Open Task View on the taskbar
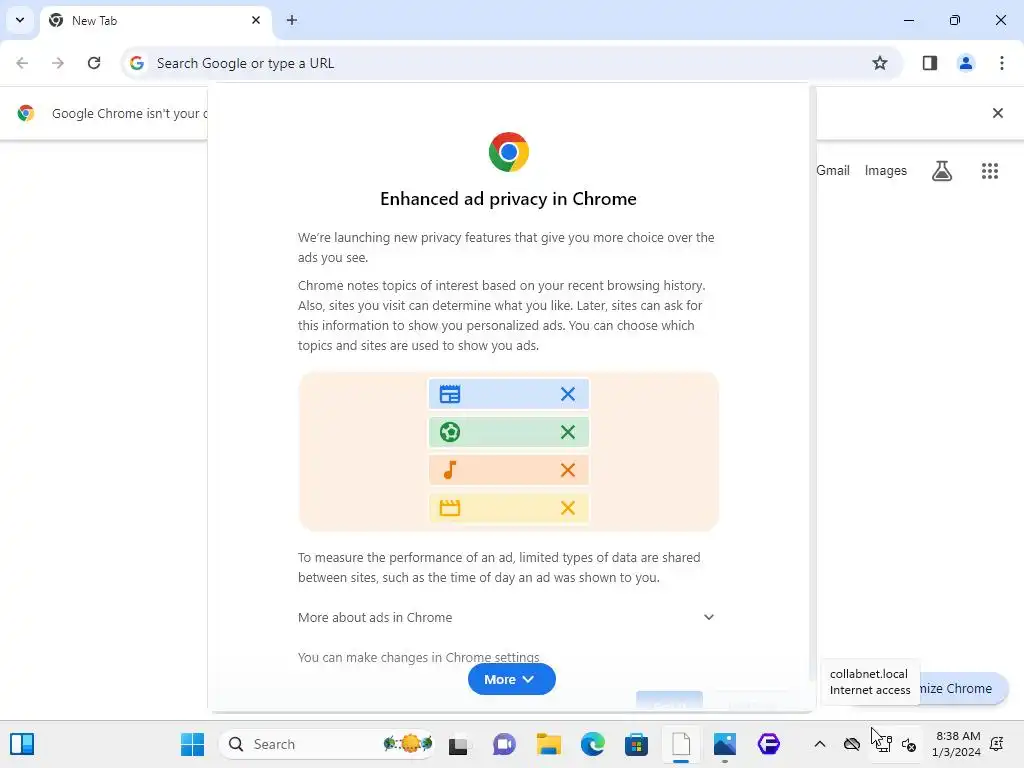Viewport: 1024px width, 768px height. click(x=458, y=744)
